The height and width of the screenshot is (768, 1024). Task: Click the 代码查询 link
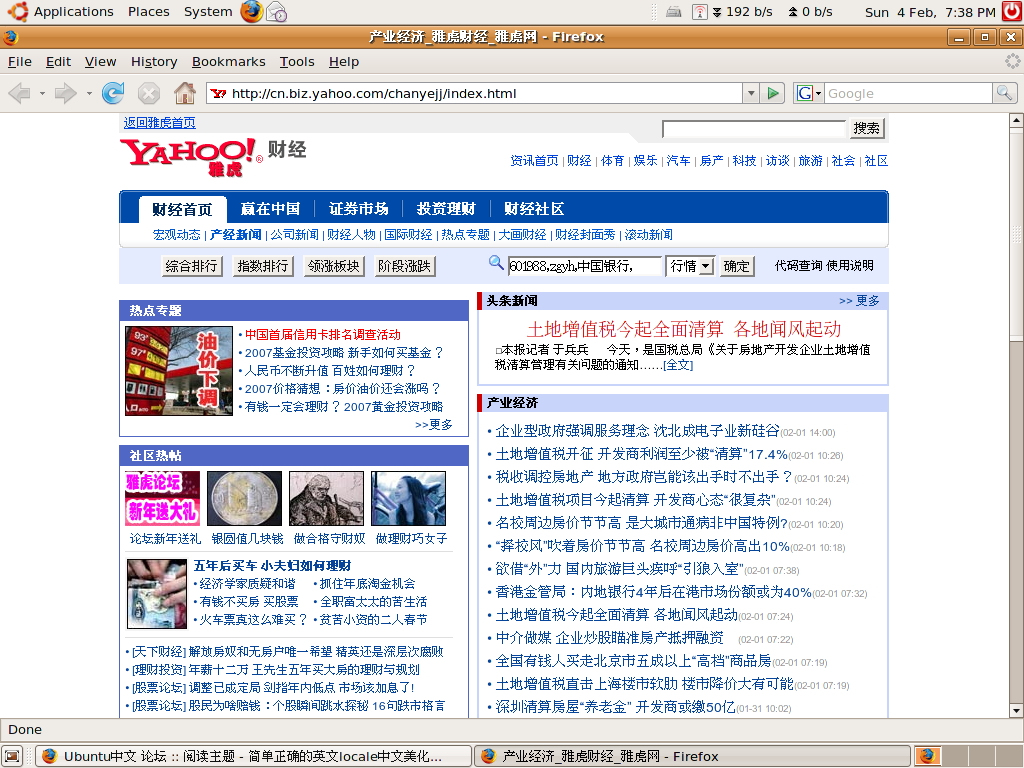(x=798, y=265)
